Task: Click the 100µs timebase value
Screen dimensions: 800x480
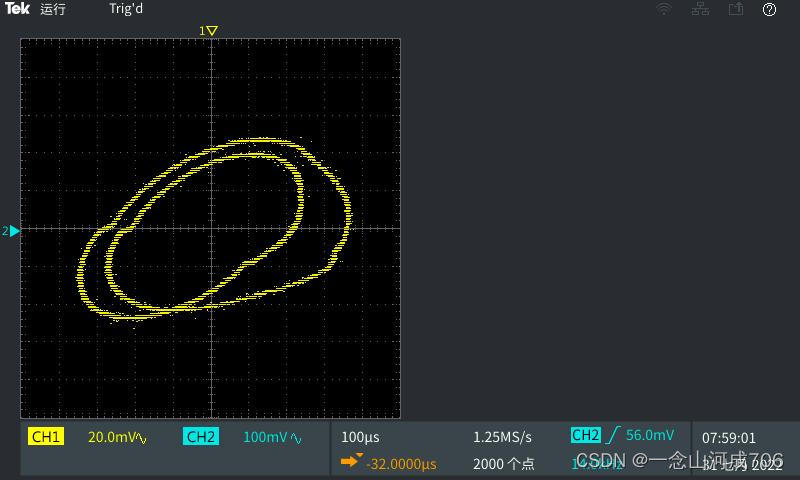Action: pos(360,437)
